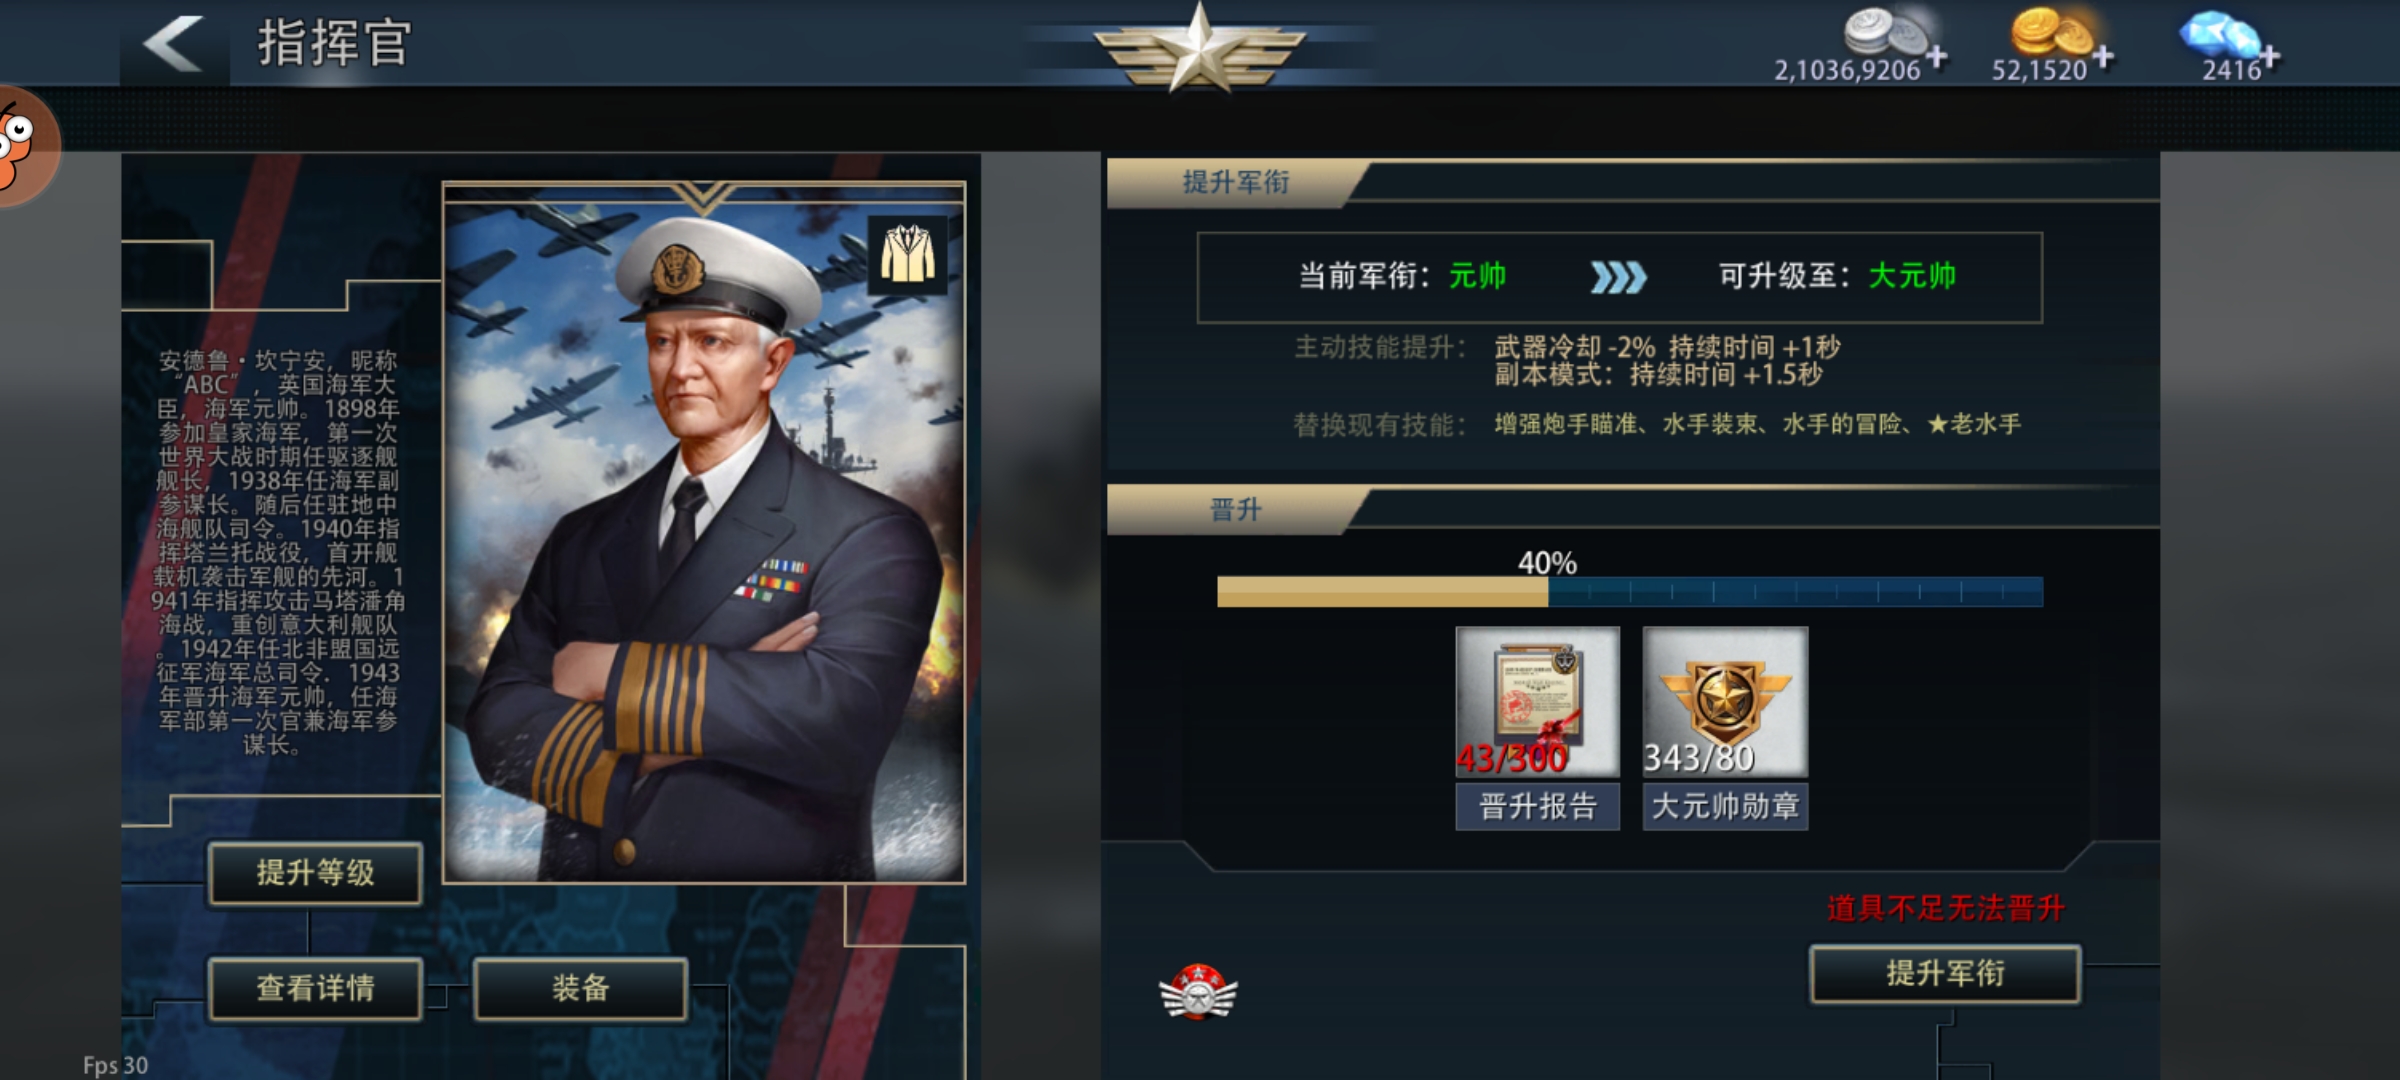Tap the red winged medal badge
This screenshot has height=1080, width=2400.
pos(1197,991)
